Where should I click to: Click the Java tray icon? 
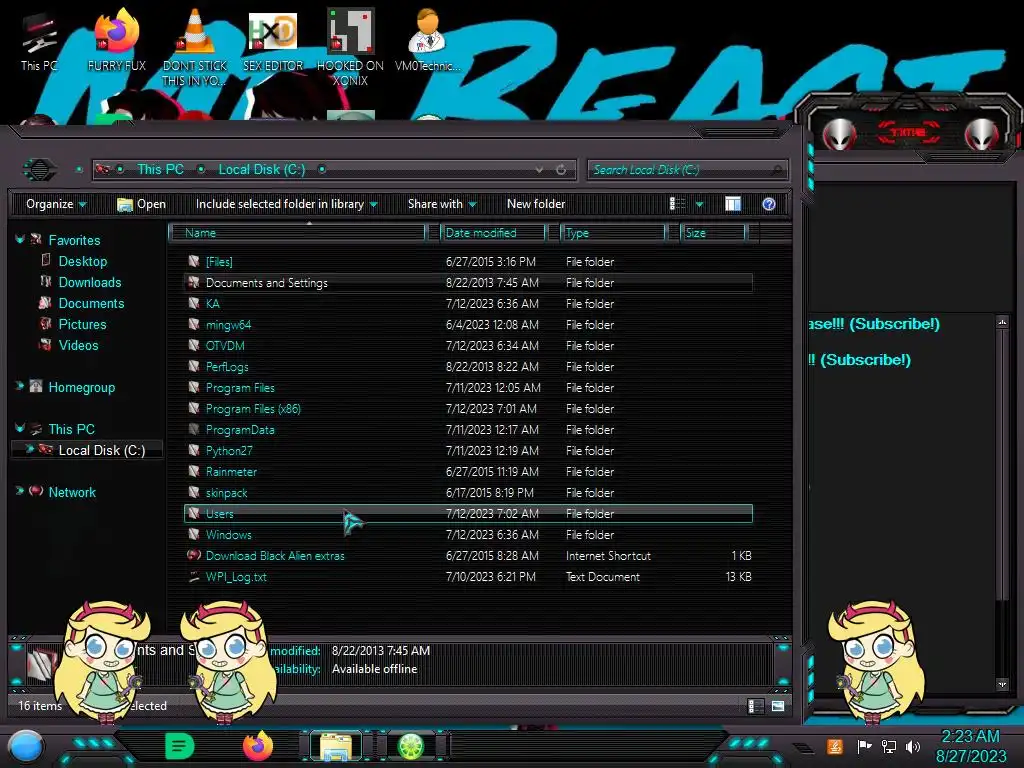[835, 746]
